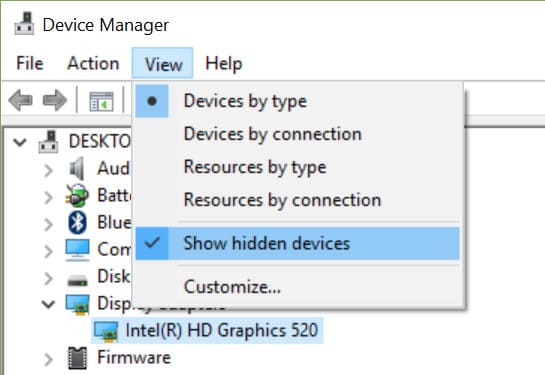Image resolution: width=545 pixels, height=375 pixels.
Task: Open the Help menu
Action: click(223, 64)
